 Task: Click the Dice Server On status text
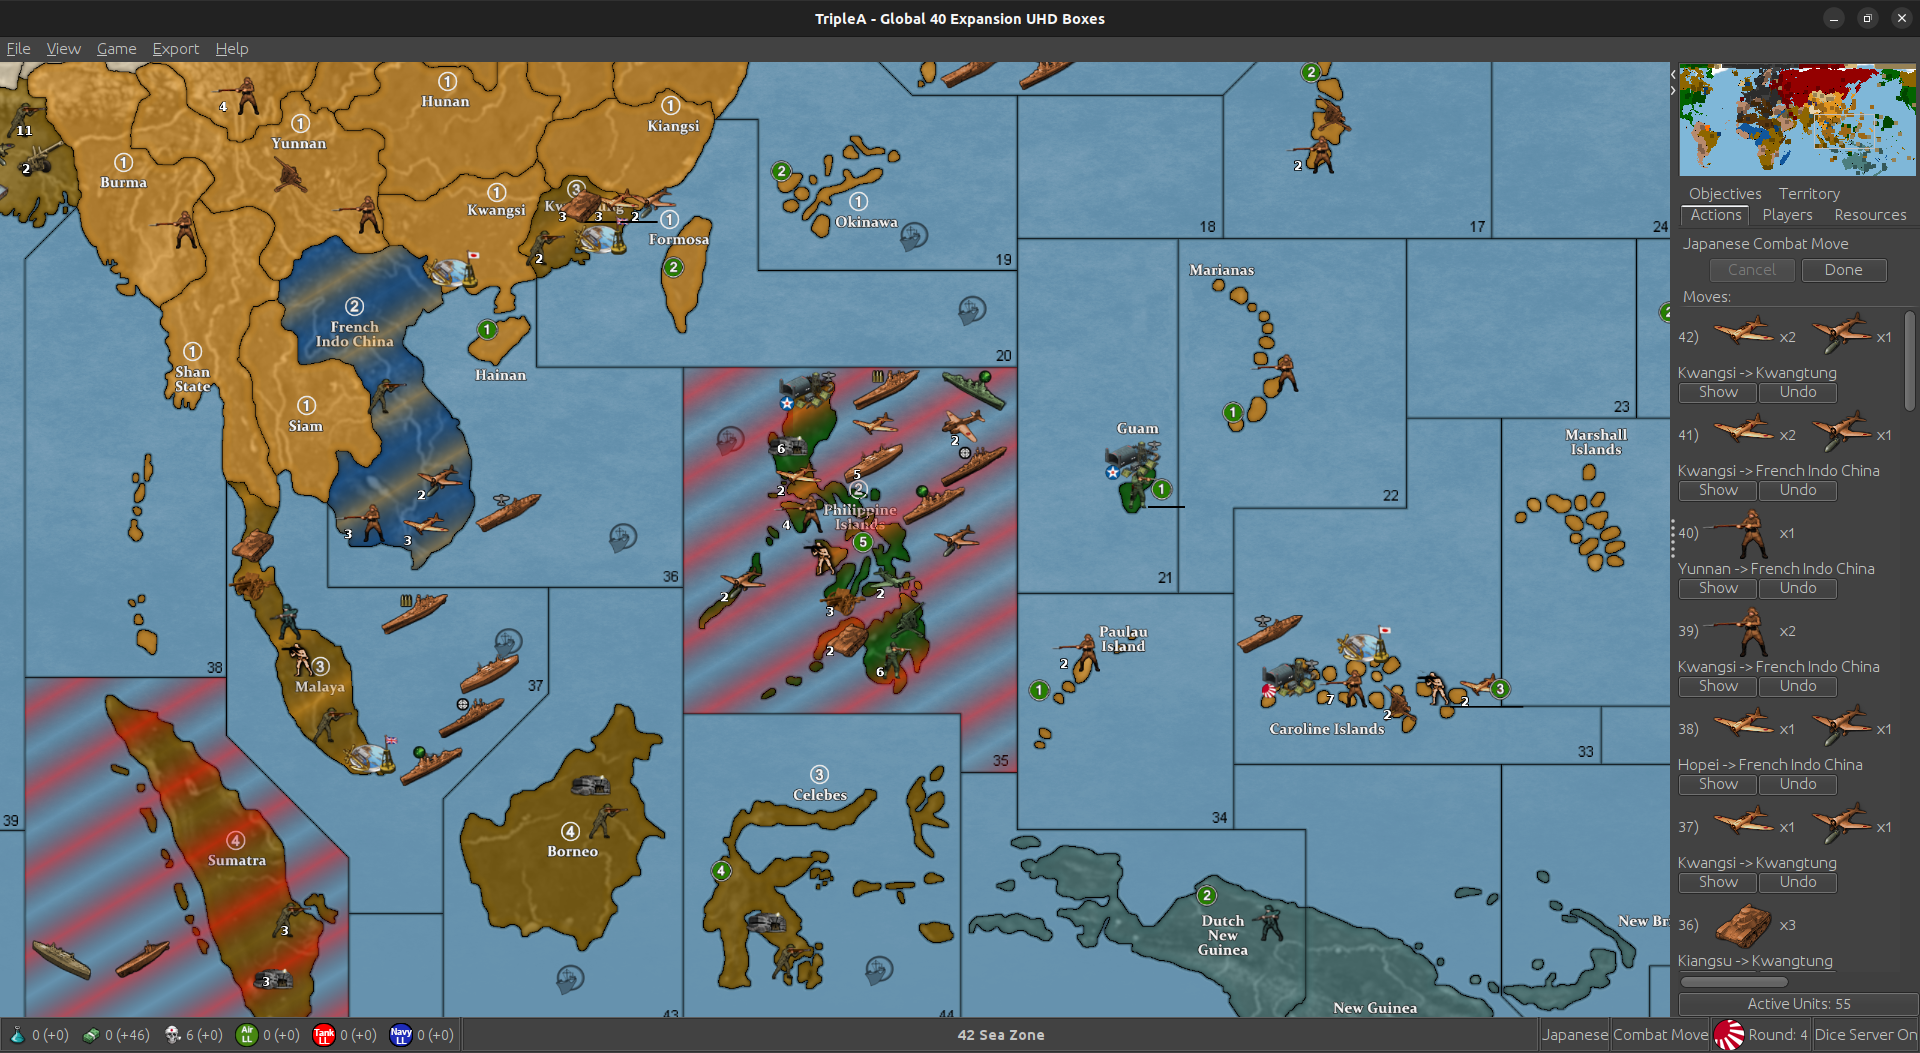coord(1865,1035)
